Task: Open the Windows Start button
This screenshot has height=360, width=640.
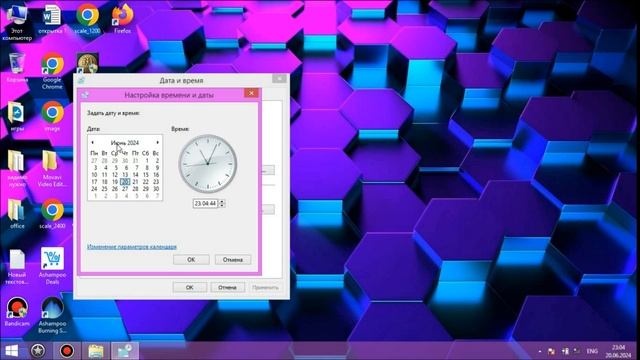Action: pyautogui.click(x=11, y=351)
